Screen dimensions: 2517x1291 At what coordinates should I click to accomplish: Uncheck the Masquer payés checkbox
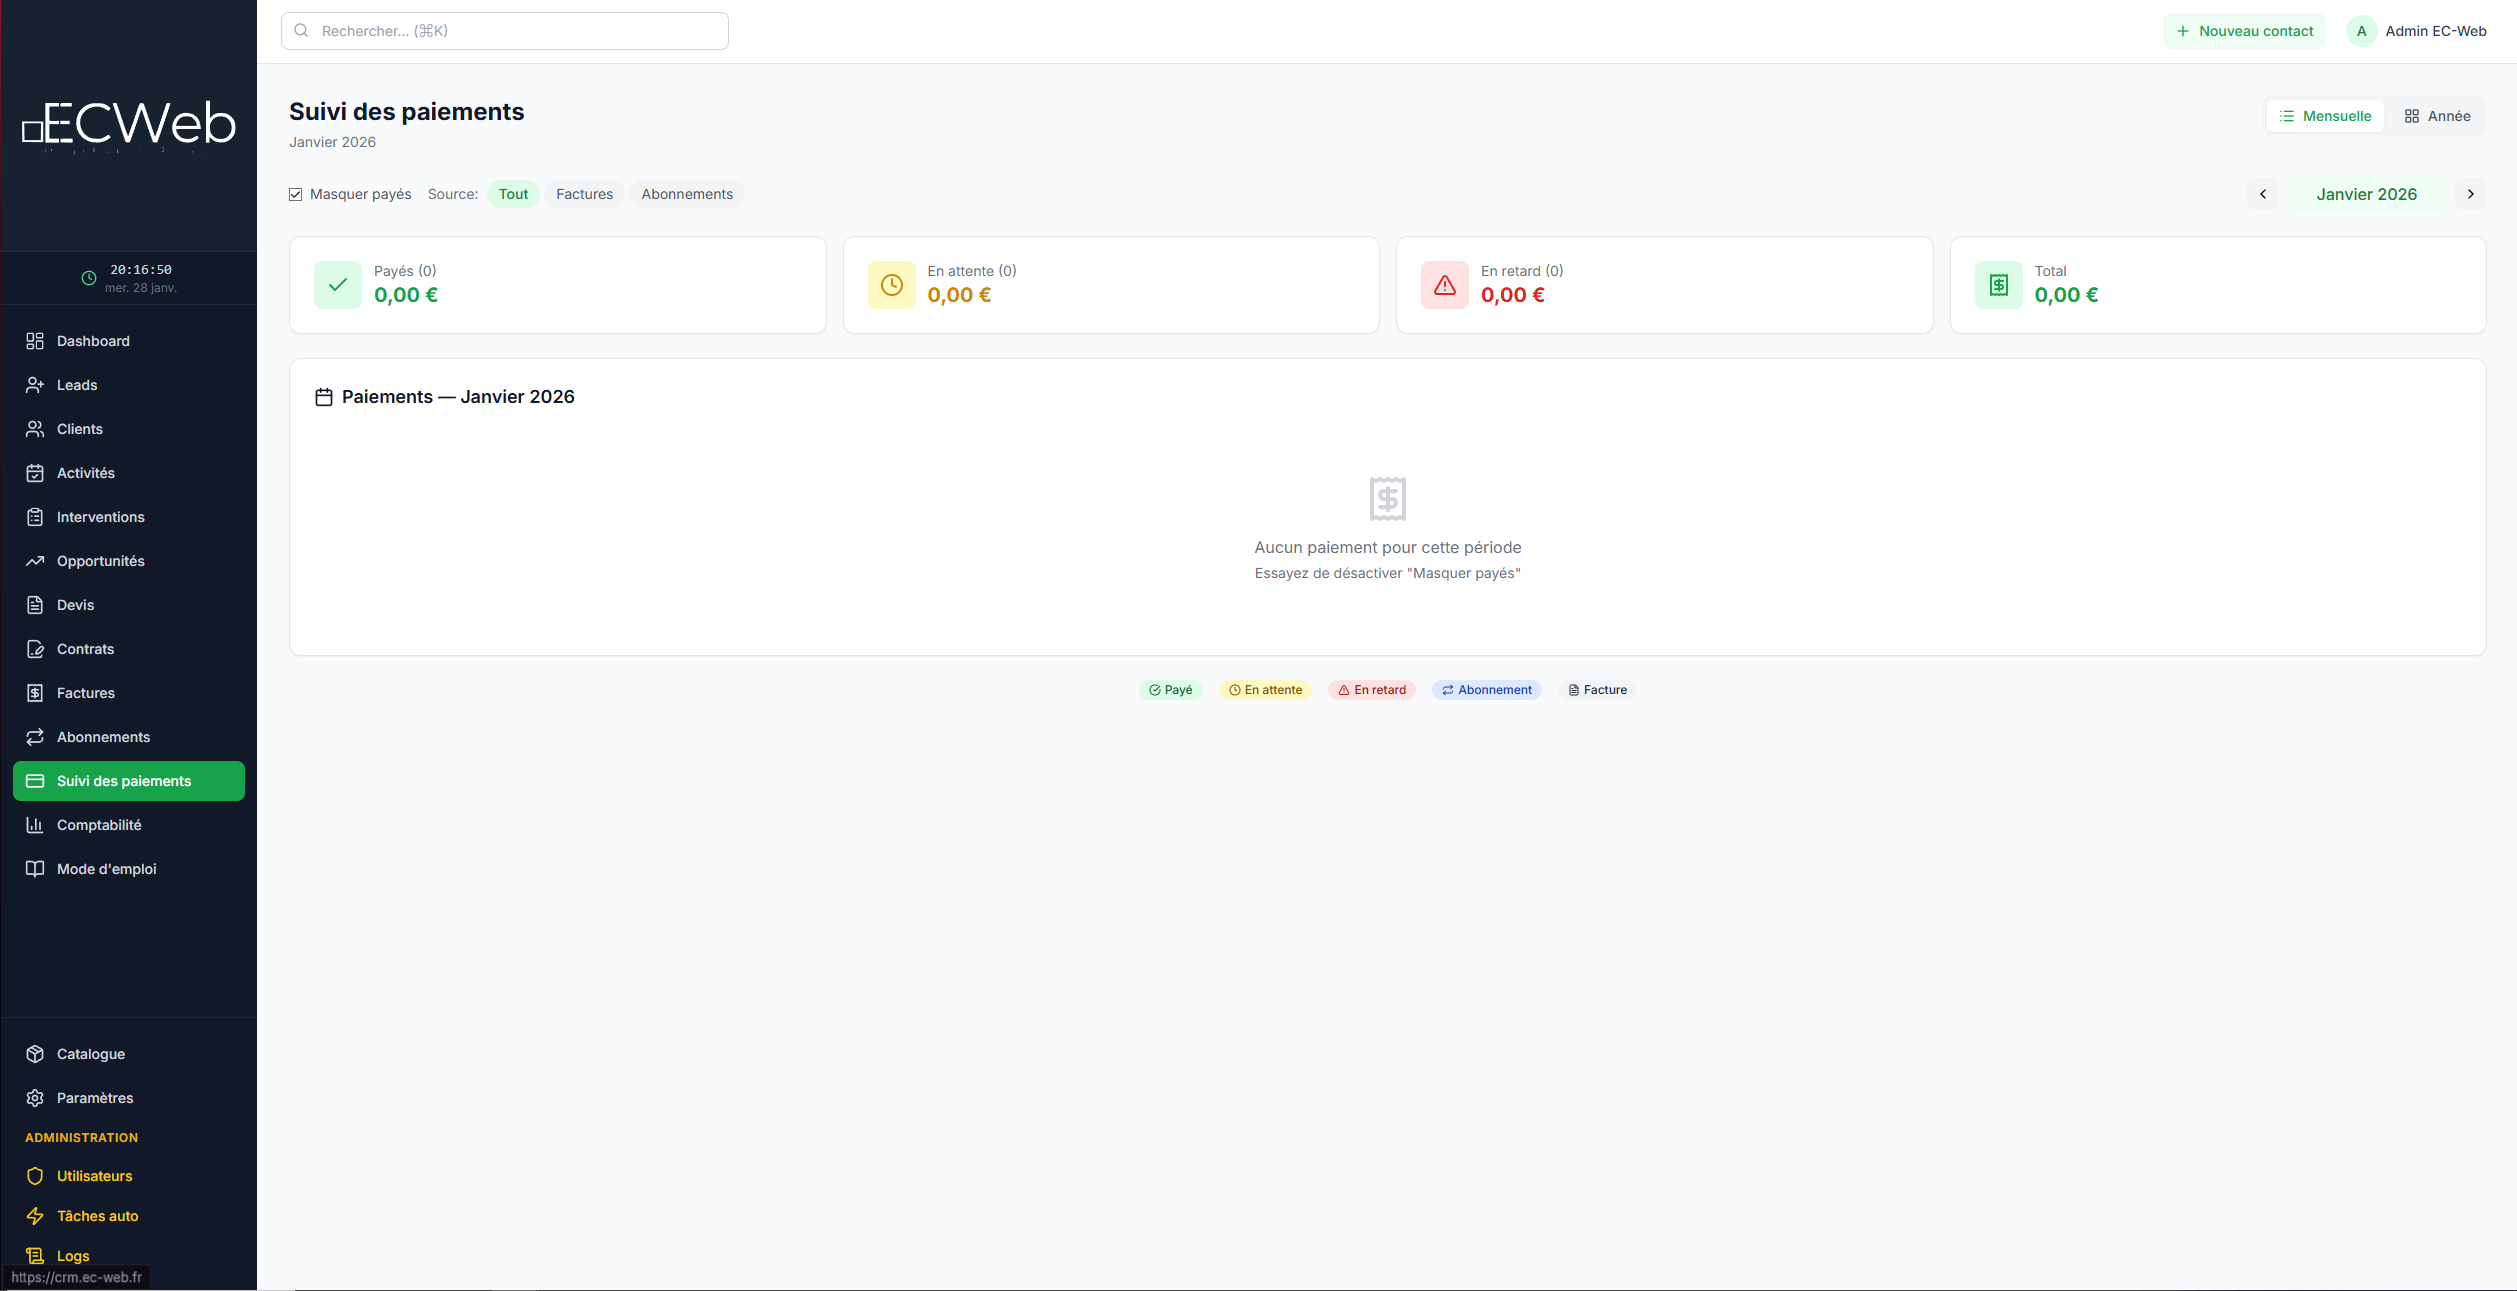[295, 193]
